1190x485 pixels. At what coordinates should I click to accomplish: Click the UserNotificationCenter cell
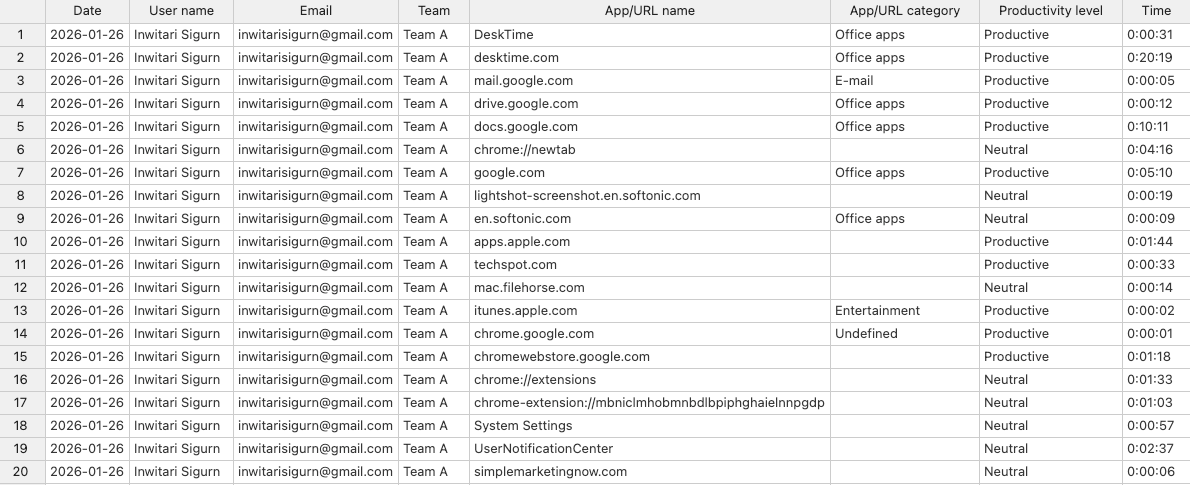pos(650,449)
